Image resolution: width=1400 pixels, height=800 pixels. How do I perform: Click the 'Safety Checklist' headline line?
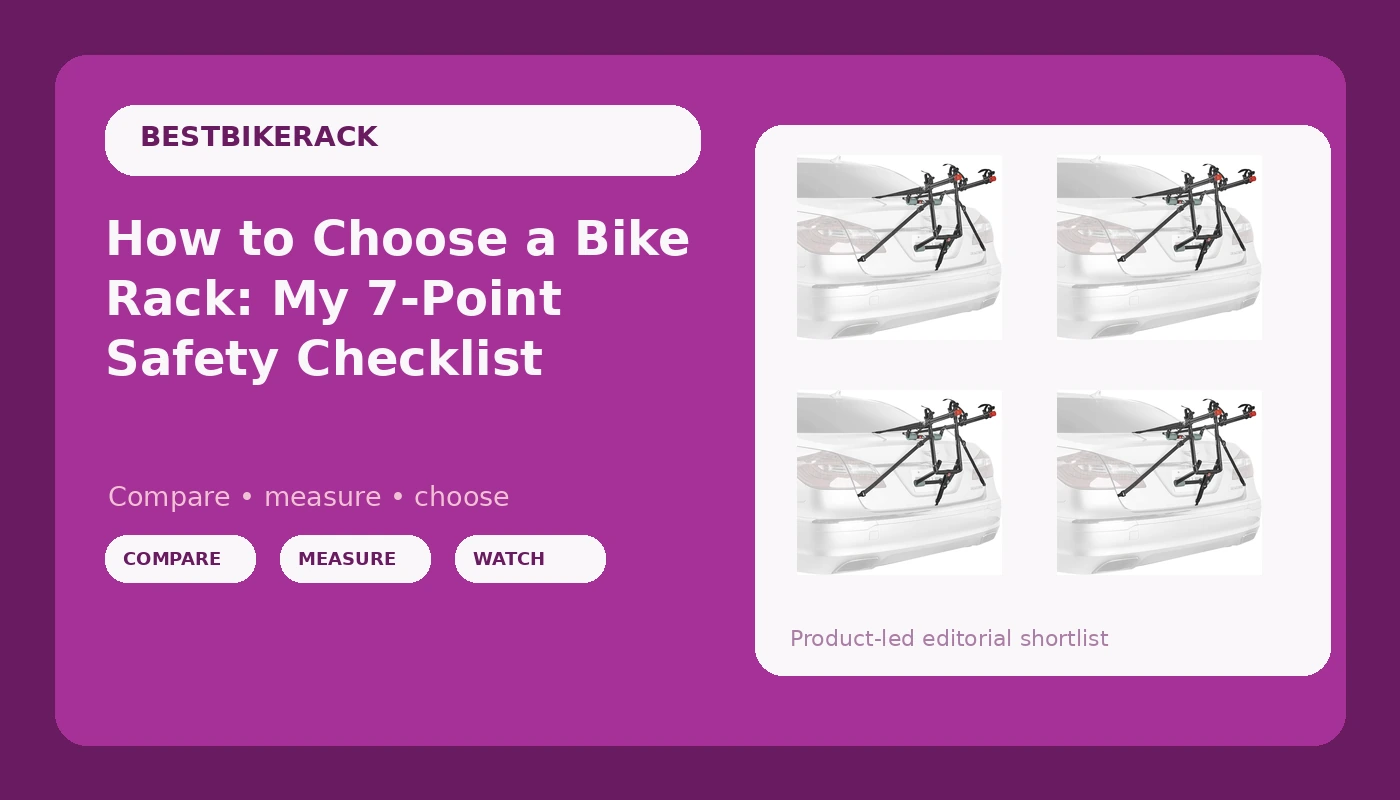tap(324, 359)
